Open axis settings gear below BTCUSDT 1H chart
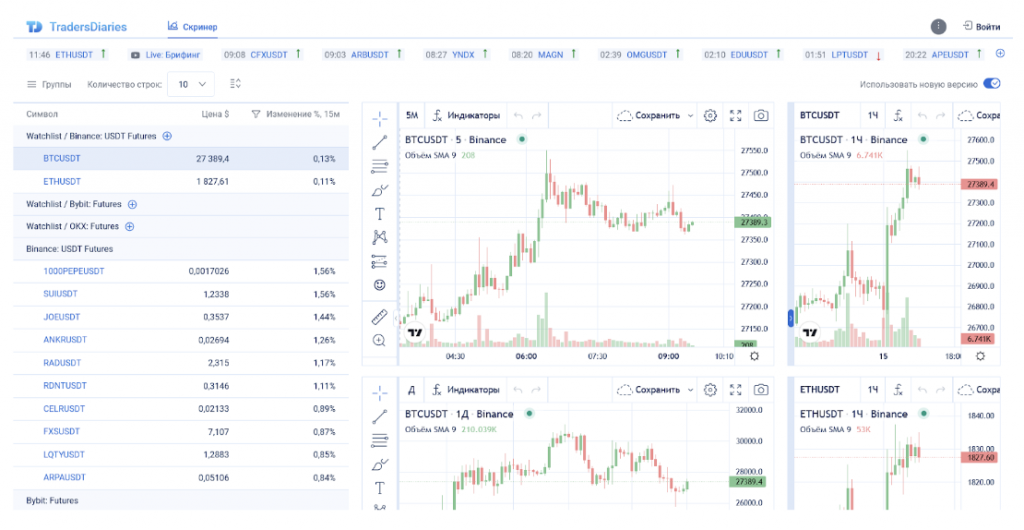Viewport: 1024px width, 530px height. (x=980, y=356)
